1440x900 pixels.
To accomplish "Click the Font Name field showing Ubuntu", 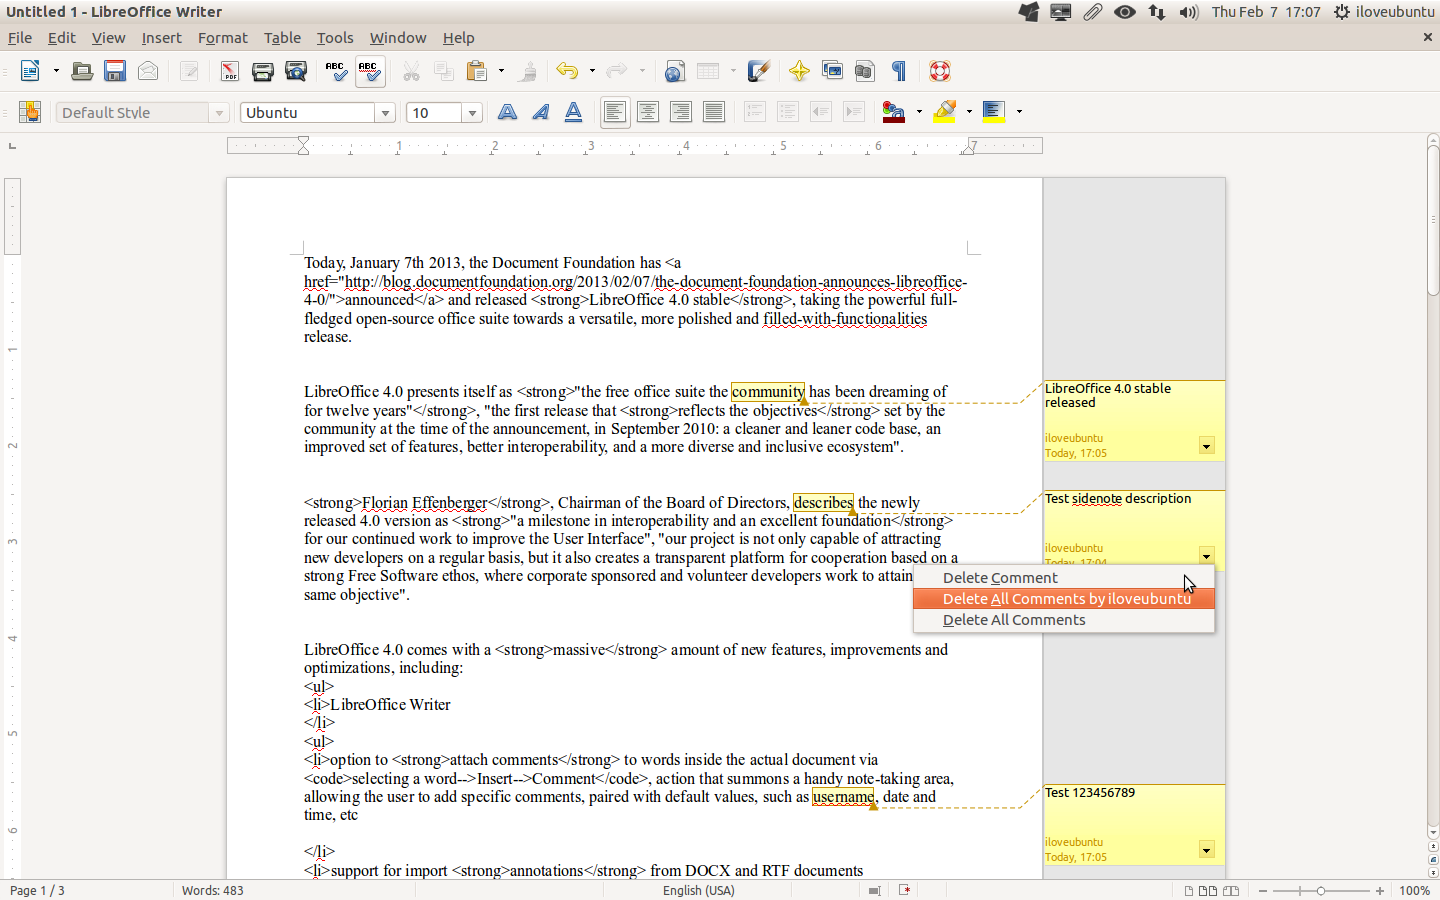I will coord(308,113).
